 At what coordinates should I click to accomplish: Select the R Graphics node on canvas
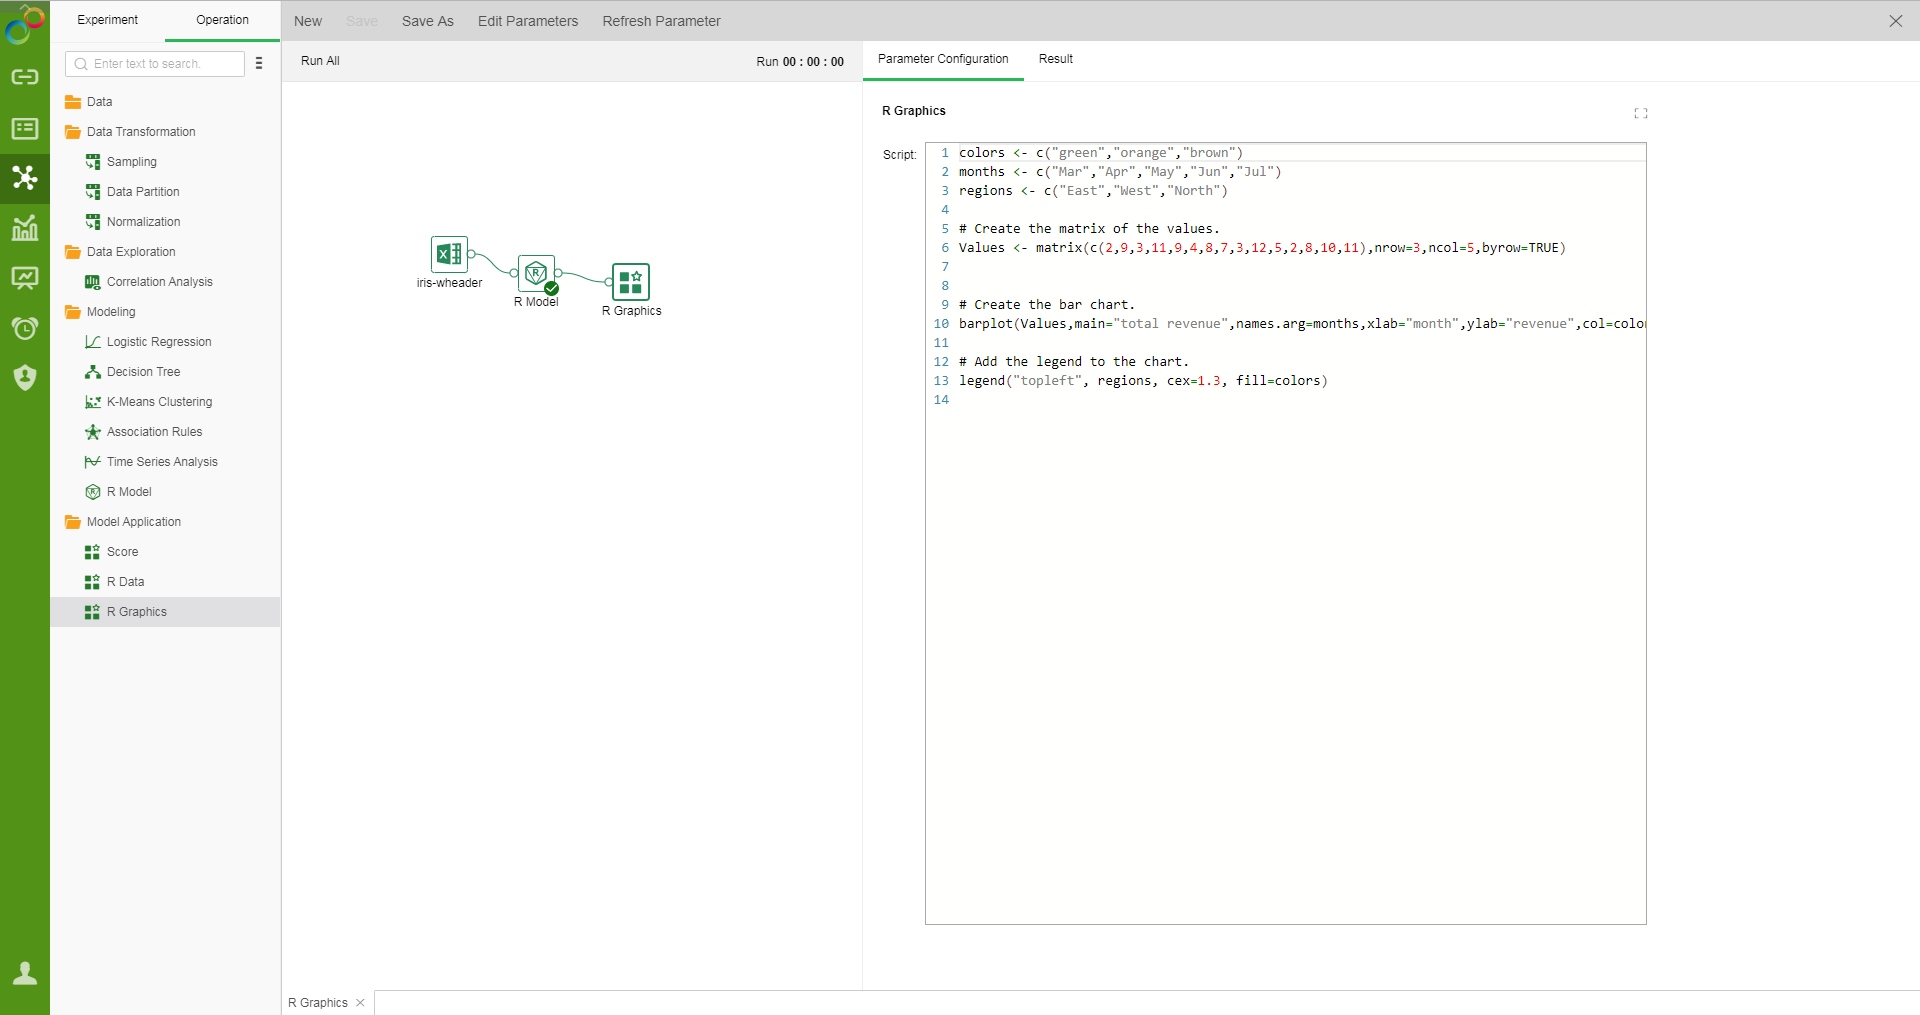tap(631, 282)
